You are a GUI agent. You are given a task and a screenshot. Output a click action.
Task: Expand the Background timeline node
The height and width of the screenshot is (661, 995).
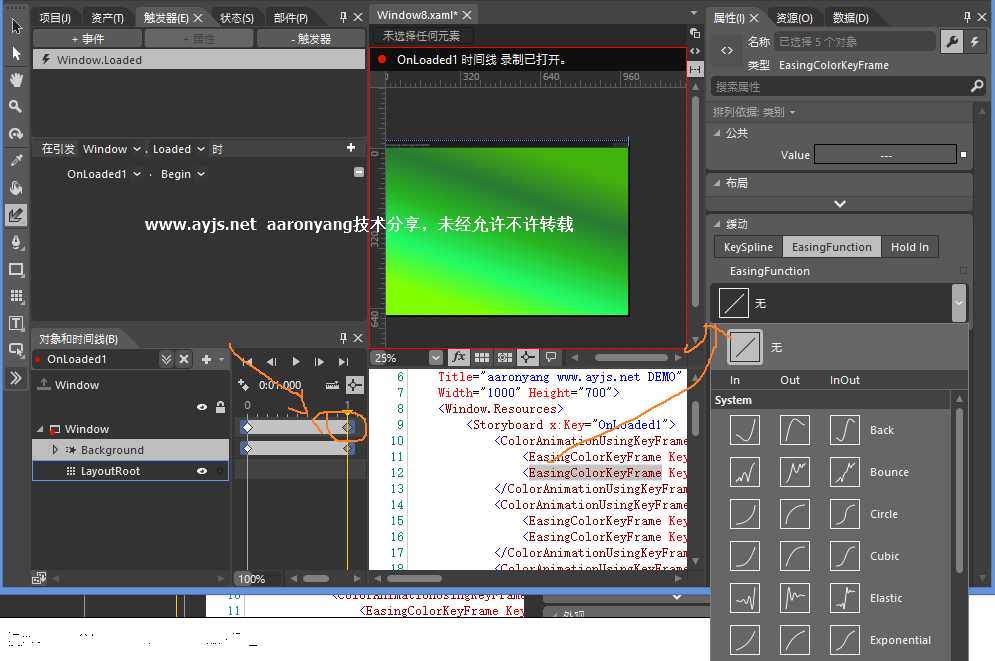[55, 450]
